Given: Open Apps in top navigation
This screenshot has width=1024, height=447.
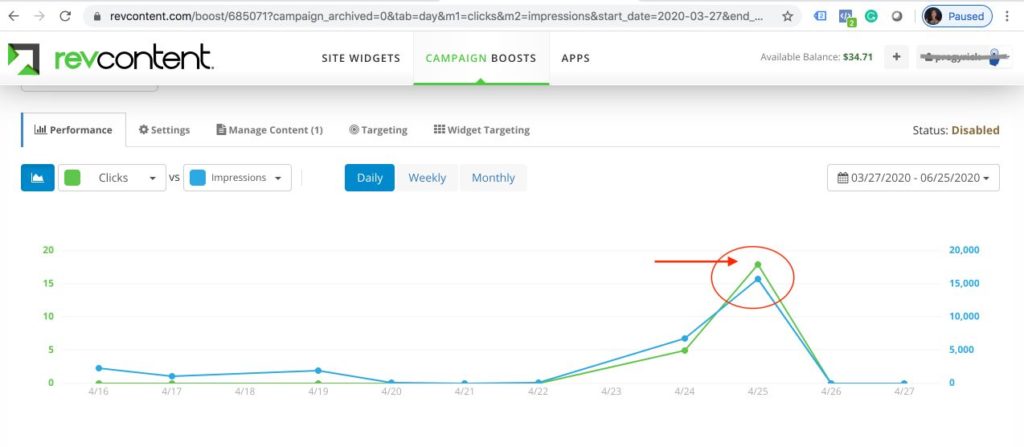Looking at the screenshot, I should pos(575,58).
